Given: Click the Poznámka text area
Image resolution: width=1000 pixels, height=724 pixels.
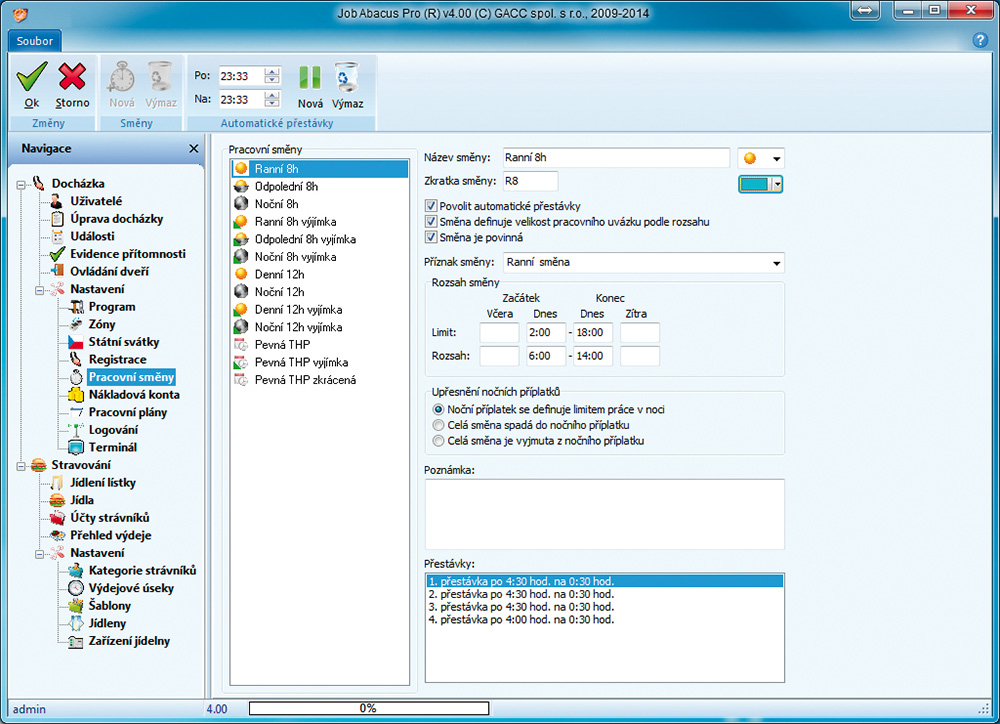Looking at the screenshot, I should pyautogui.click(x=605, y=514).
